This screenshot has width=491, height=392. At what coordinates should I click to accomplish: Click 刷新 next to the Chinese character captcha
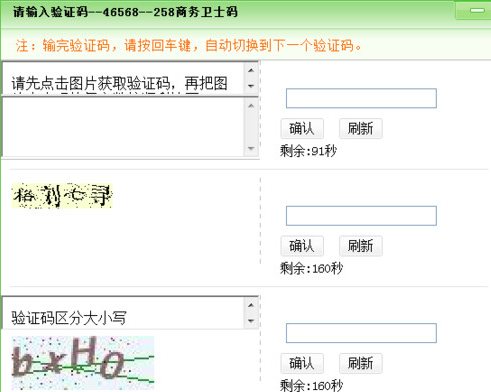(361, 246)
